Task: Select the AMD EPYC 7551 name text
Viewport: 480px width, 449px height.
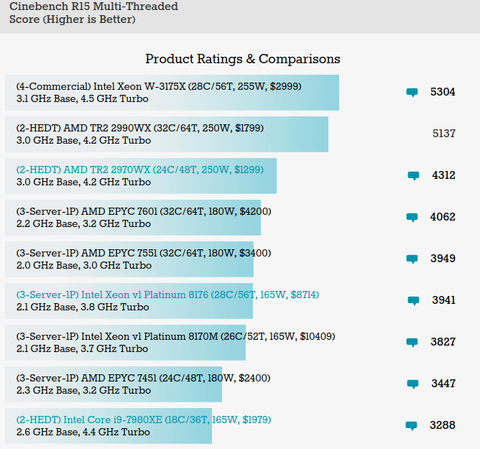Action: pyautogui.click(x=144, y=253)
